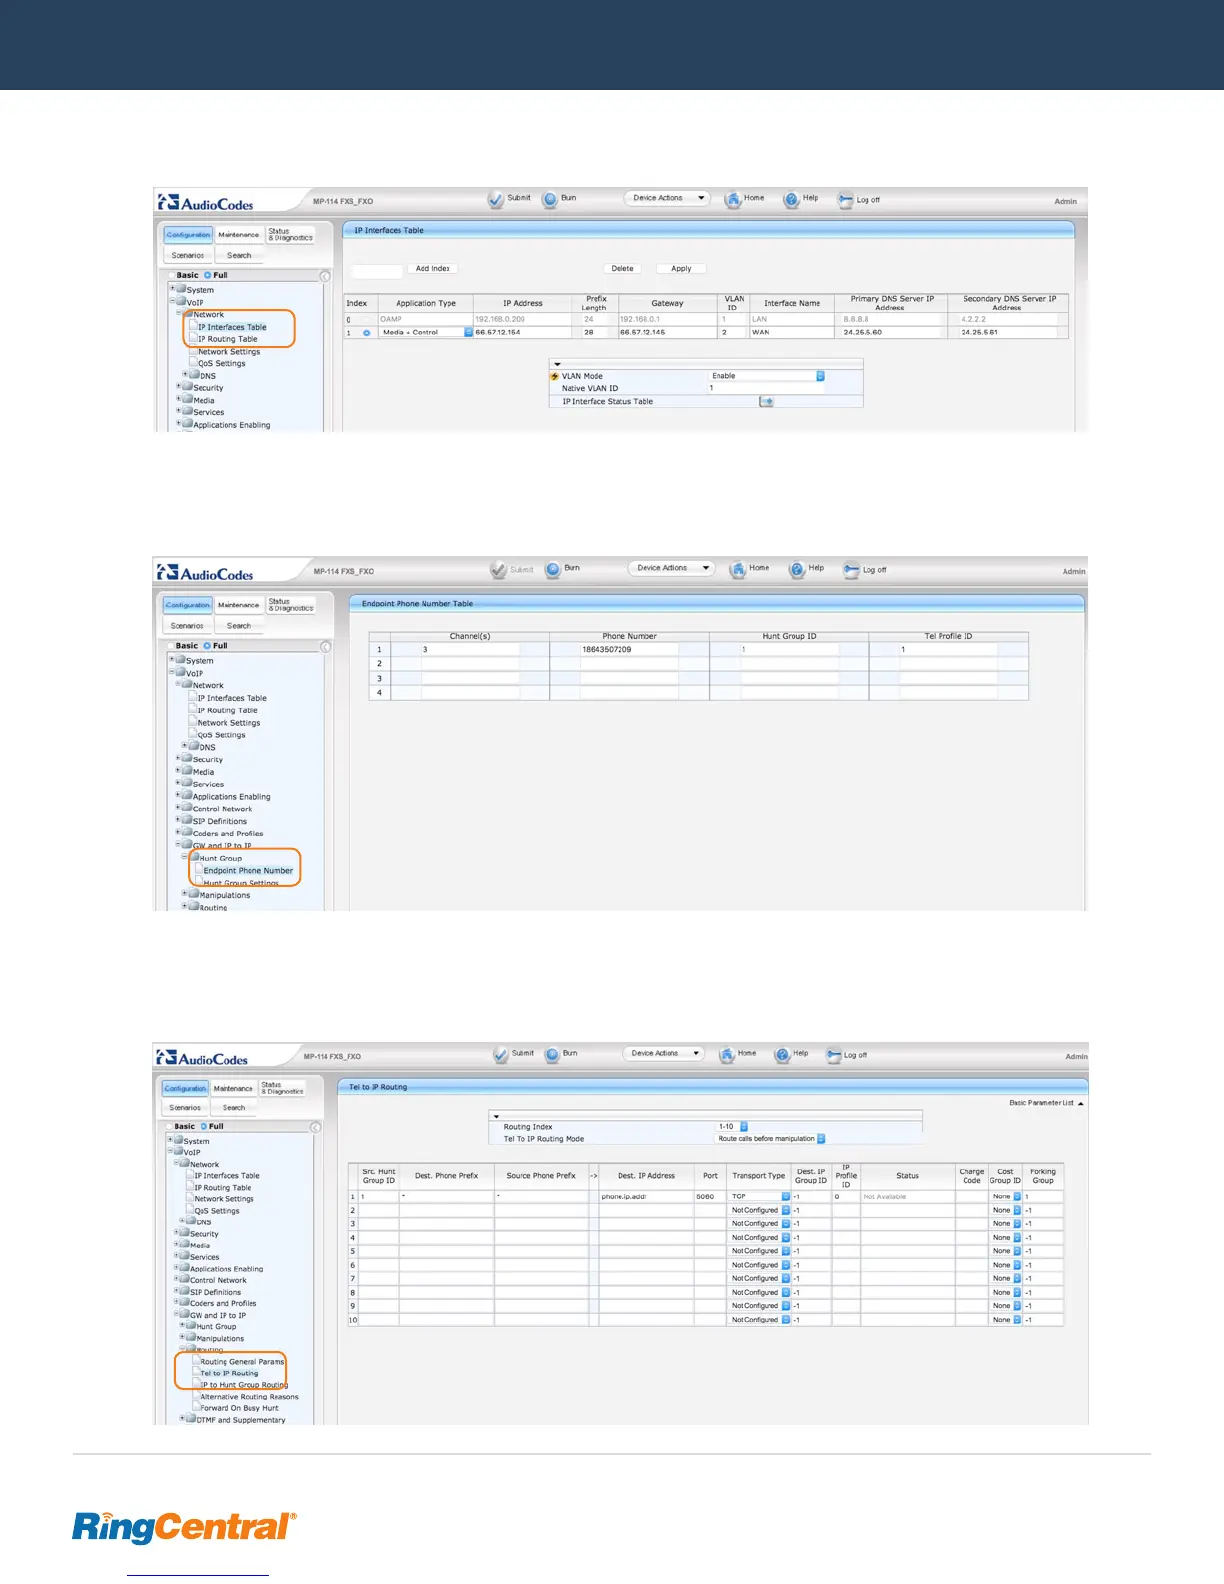Open Tel To IP Routing Mode dropdown
This screenshot has width=1224, height=1584.
pyautogui.click(x=820, y=1139)
